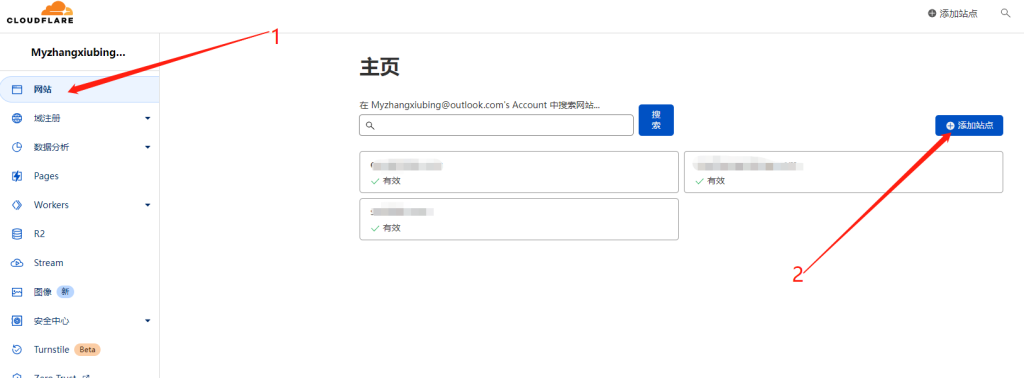Click the search magnifier icon in top bar

tap(1006, 13)
